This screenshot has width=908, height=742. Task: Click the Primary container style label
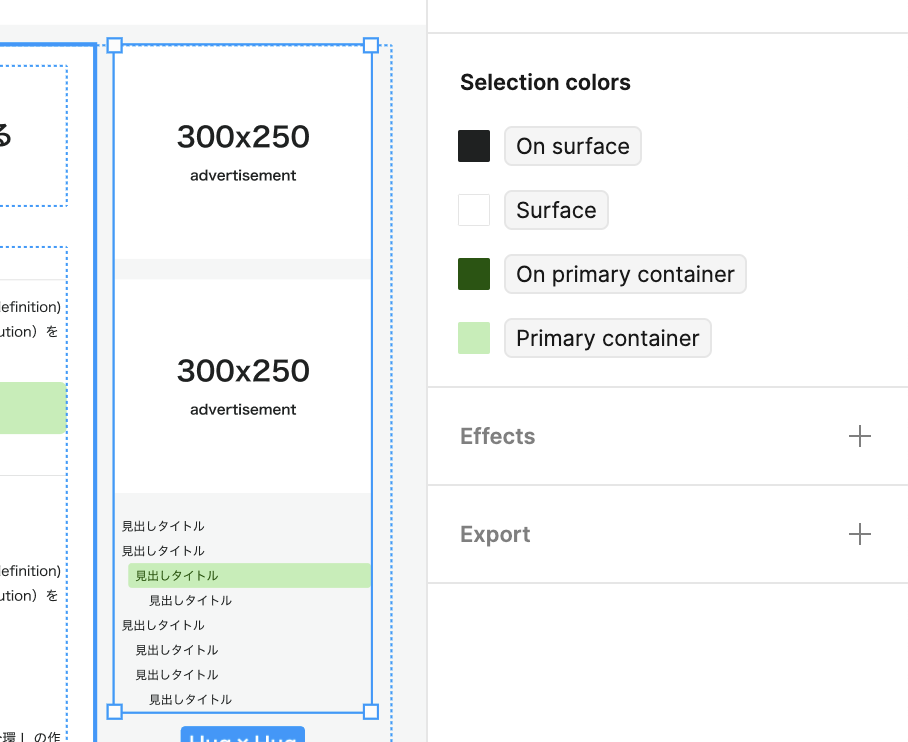607,338
